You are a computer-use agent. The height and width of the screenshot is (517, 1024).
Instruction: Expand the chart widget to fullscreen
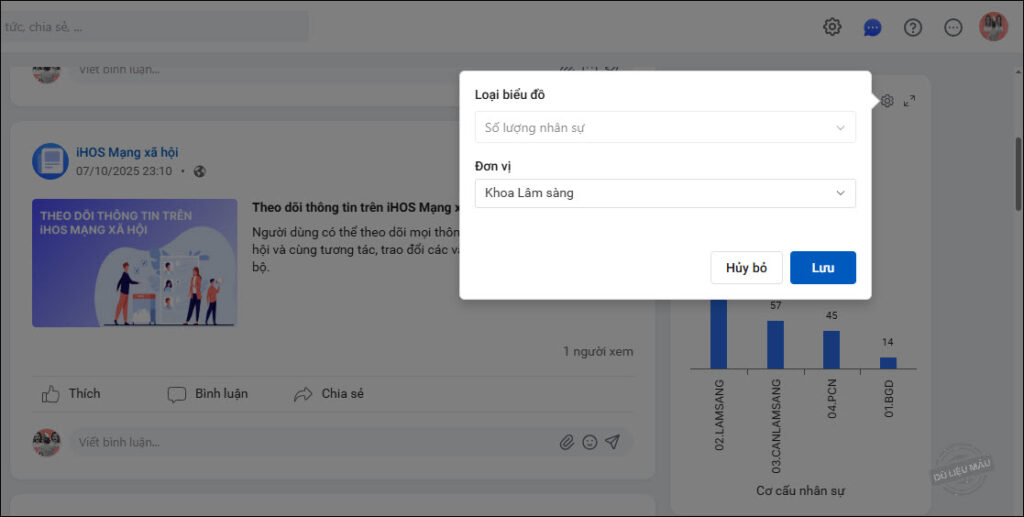(909, 101)
